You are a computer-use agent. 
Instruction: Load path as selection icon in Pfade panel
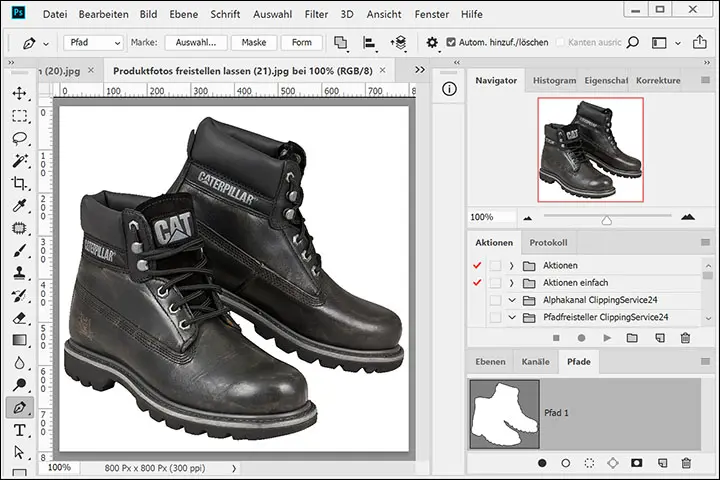pyautogui.click(x=590, y=463)
